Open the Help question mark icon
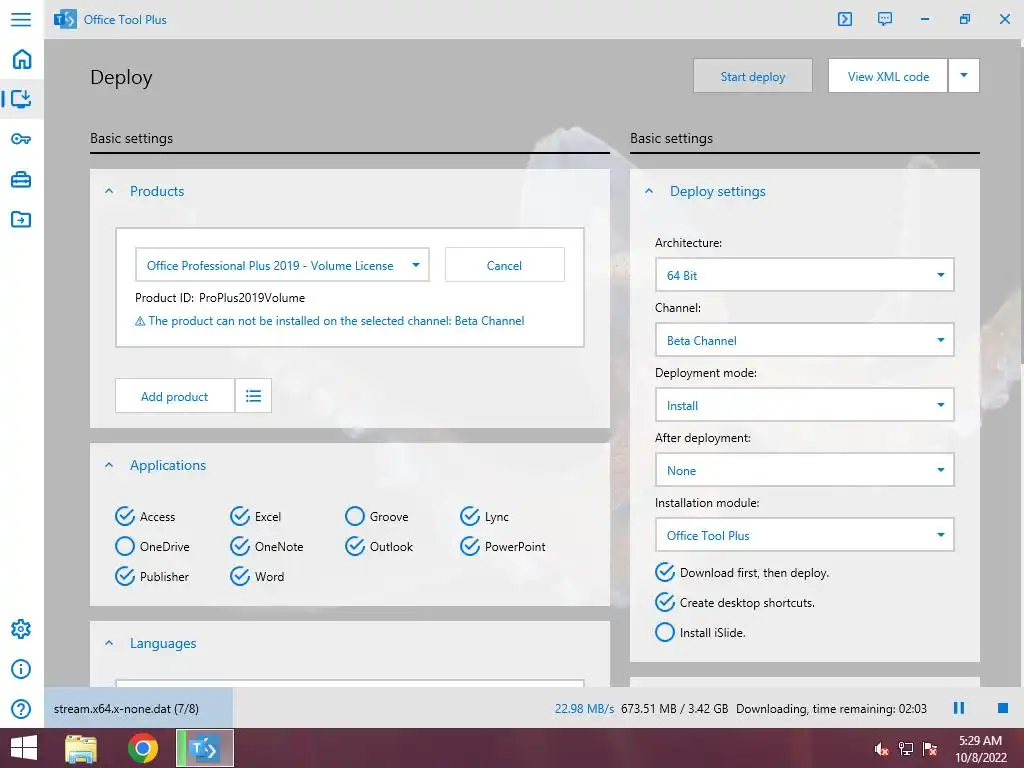The width and height of the screenshot is (1024, 768). click(21, 709)
